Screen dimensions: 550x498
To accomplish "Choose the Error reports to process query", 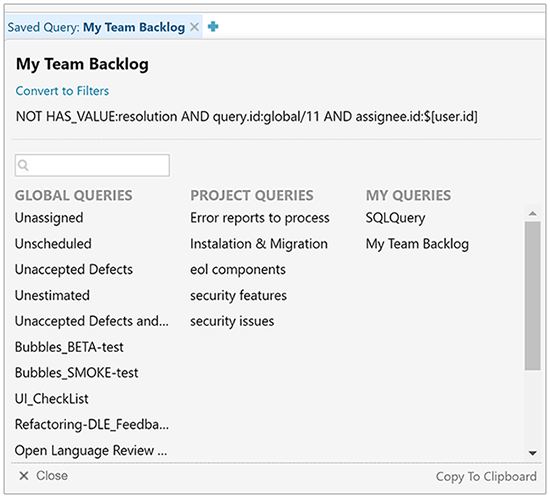I will coord(260,218).
